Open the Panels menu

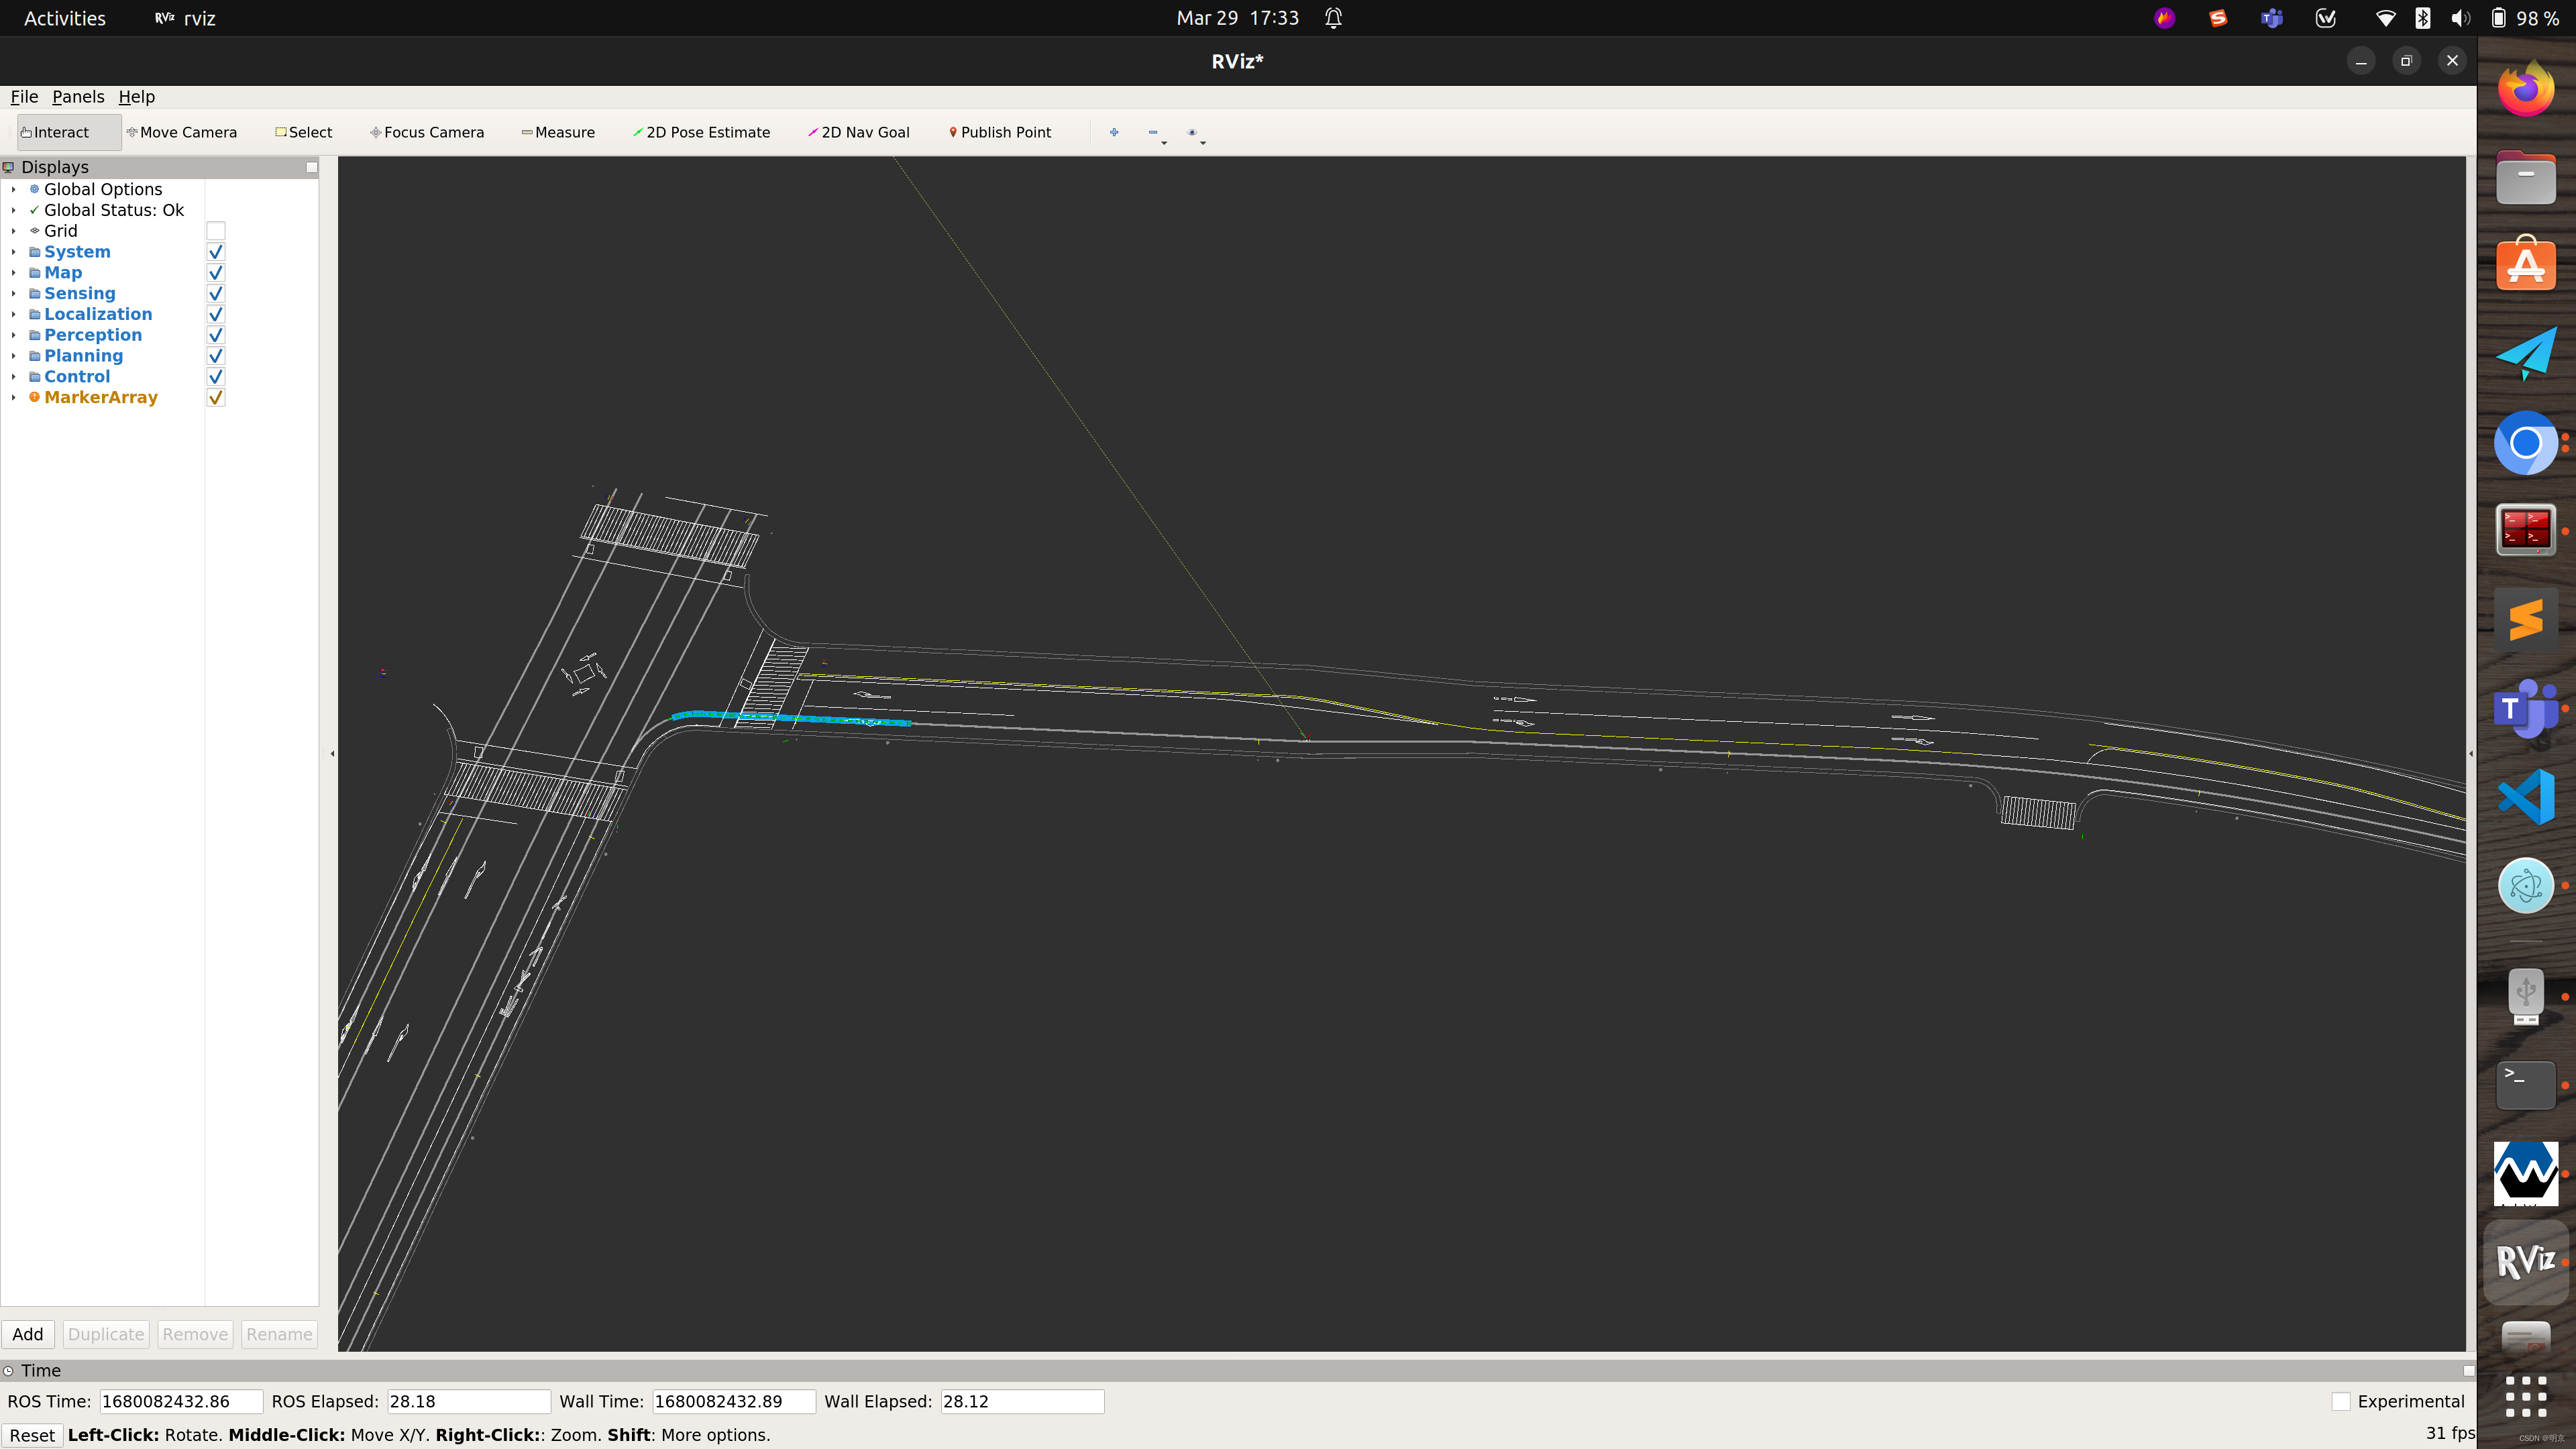tap(78, 97)
